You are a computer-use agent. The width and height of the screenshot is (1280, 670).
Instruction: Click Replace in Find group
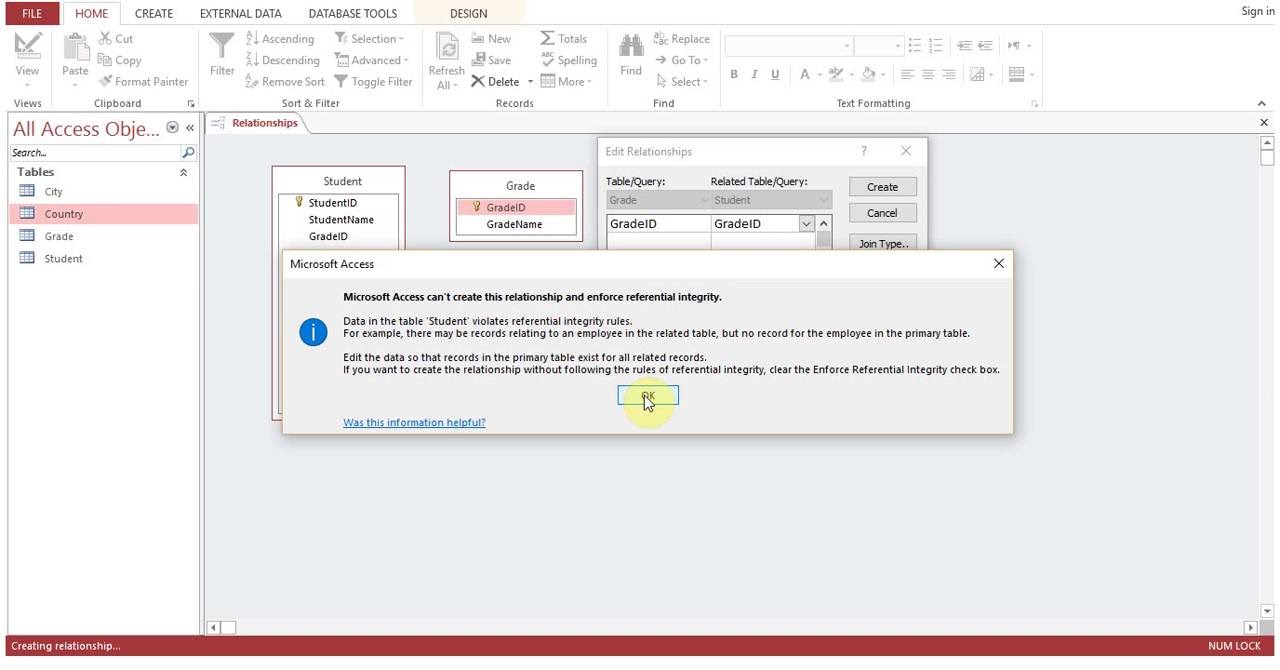[x=682, y=38]
